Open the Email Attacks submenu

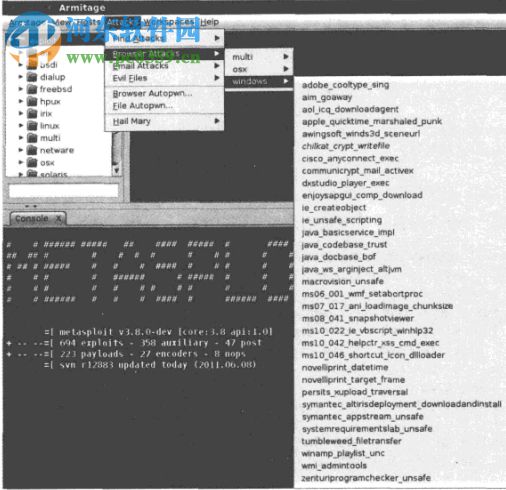164,66
